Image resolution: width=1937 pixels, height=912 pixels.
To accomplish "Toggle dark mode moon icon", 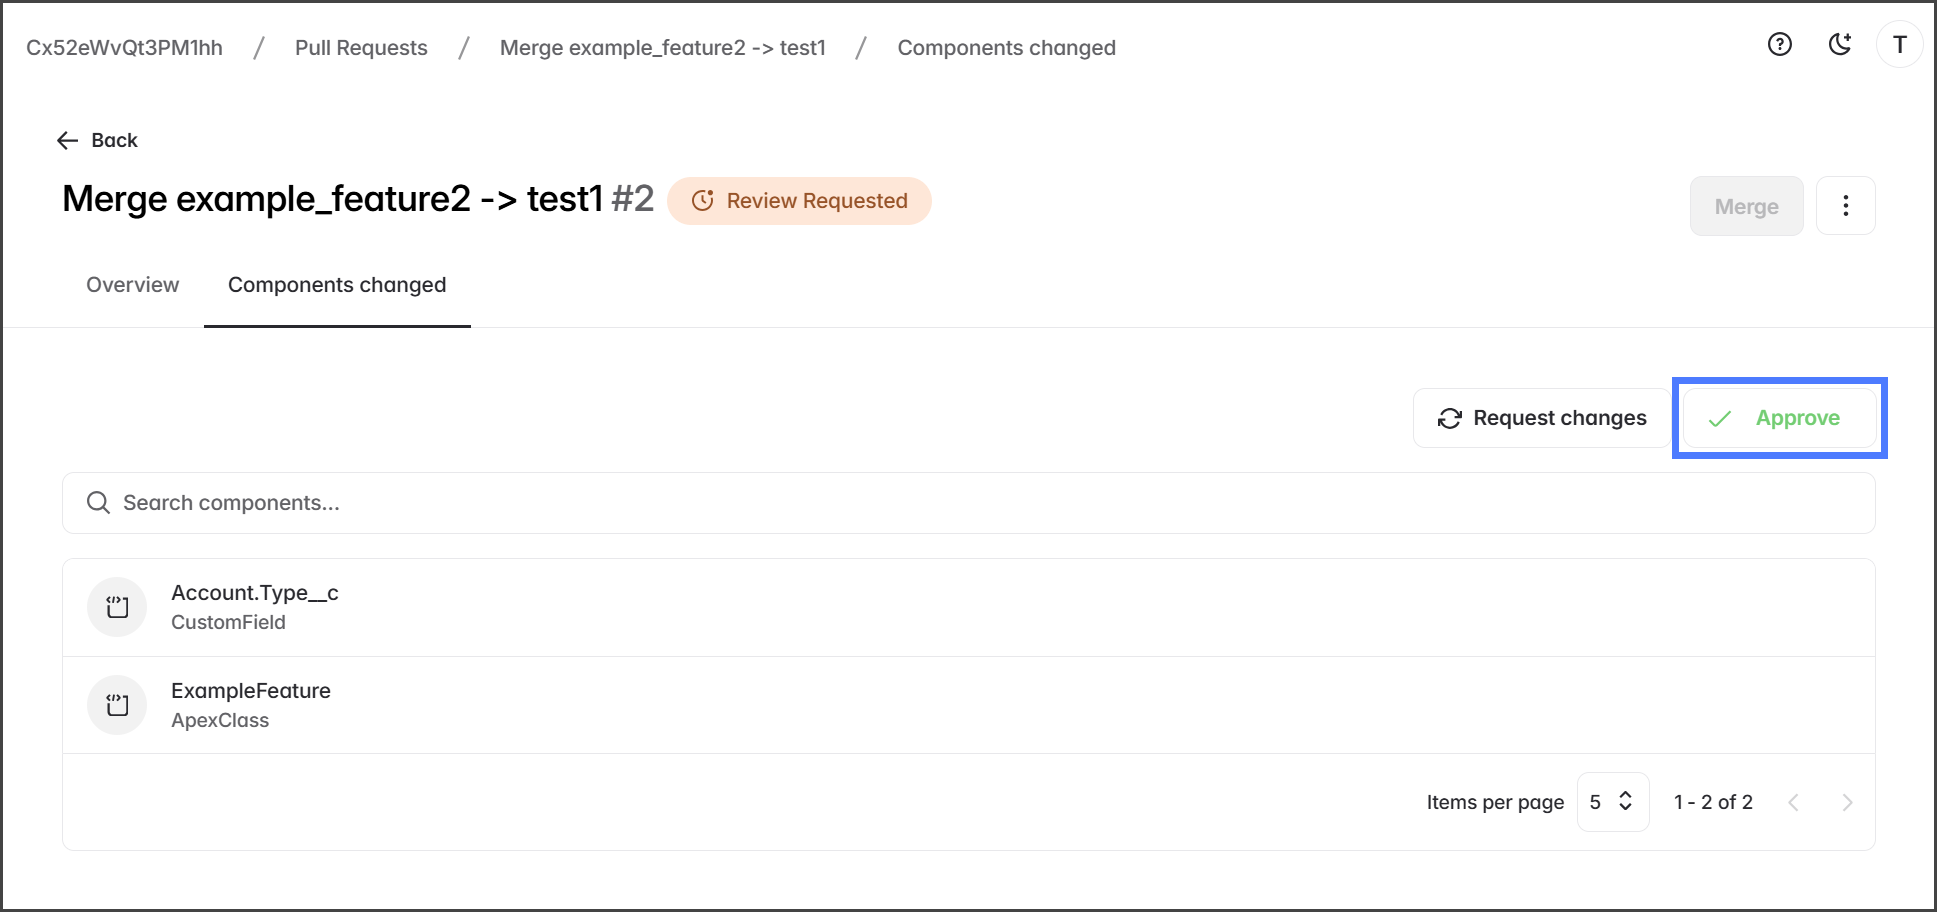I will pos(1840,45).
